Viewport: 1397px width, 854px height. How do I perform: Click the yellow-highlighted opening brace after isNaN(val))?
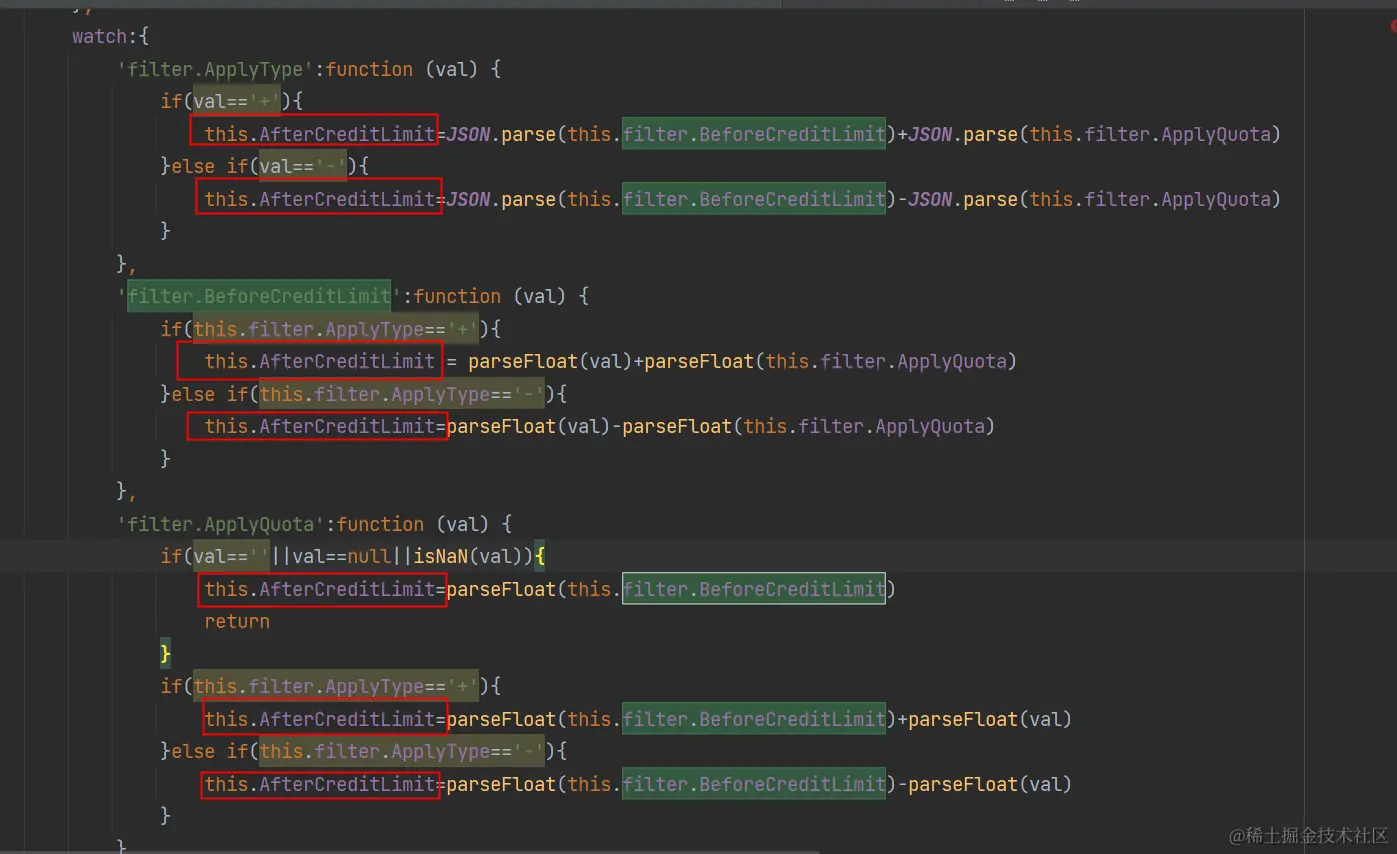pos(540,556)
